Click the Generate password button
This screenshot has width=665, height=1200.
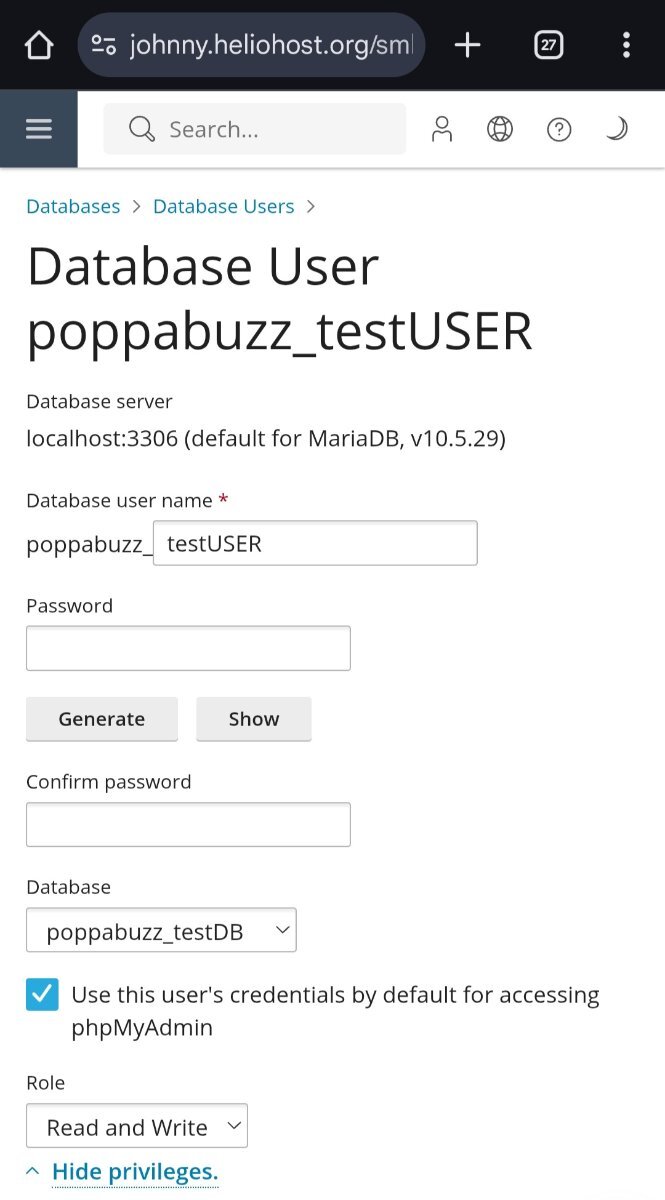point(101,719)
